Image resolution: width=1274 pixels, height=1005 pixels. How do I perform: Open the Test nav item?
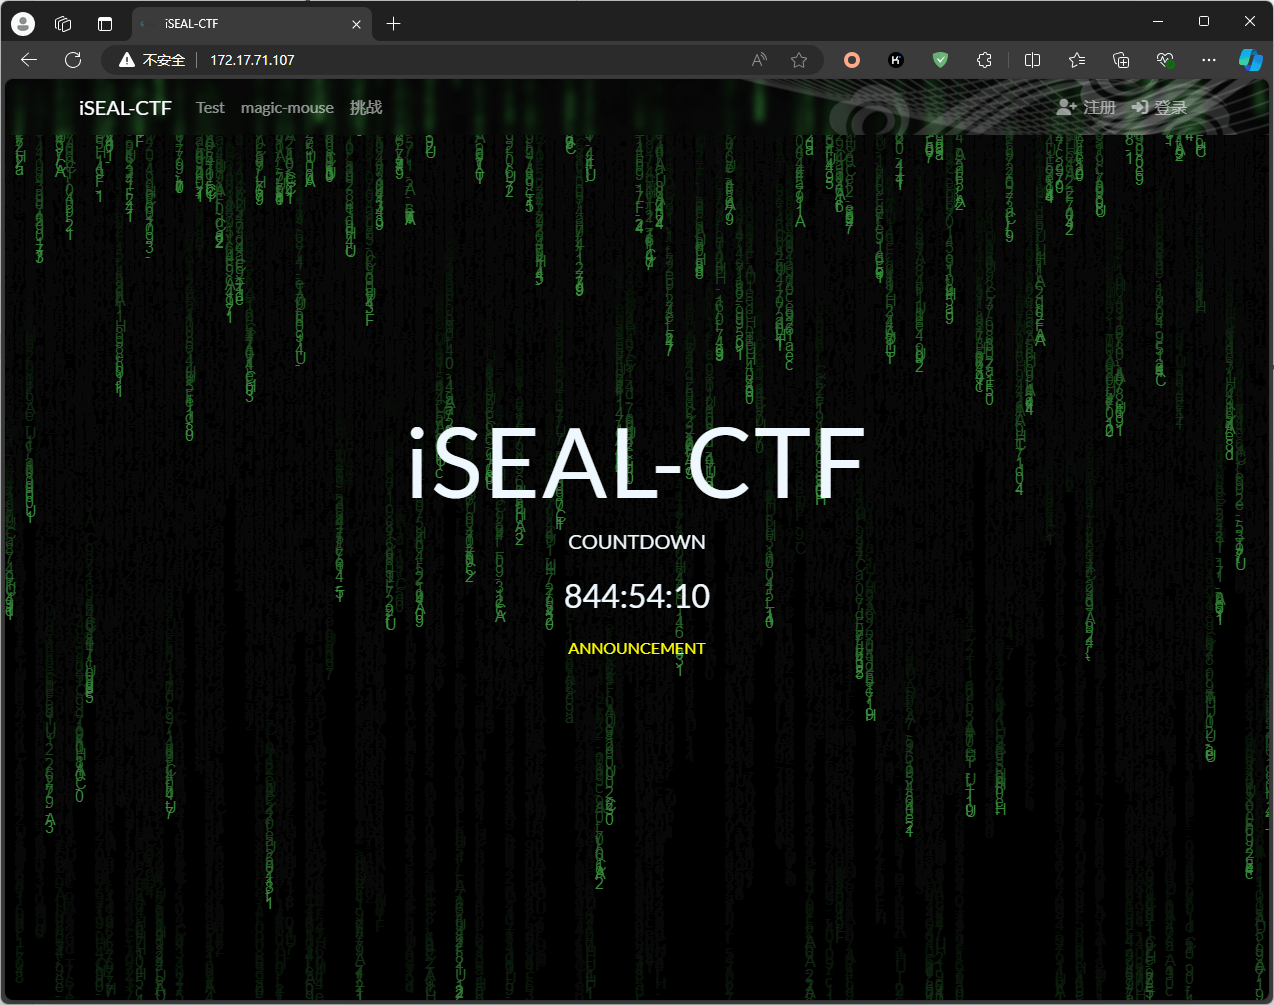pos(210,108)
